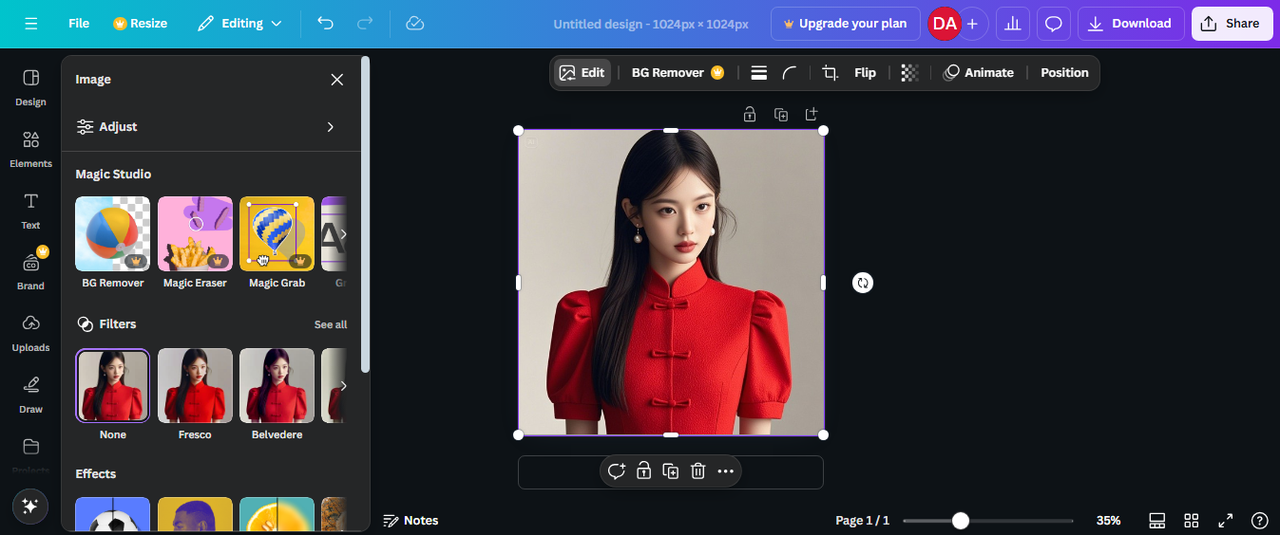Duplicate the page using top icon
This screenshot has height=535, width=1280.
pos(781,115)
